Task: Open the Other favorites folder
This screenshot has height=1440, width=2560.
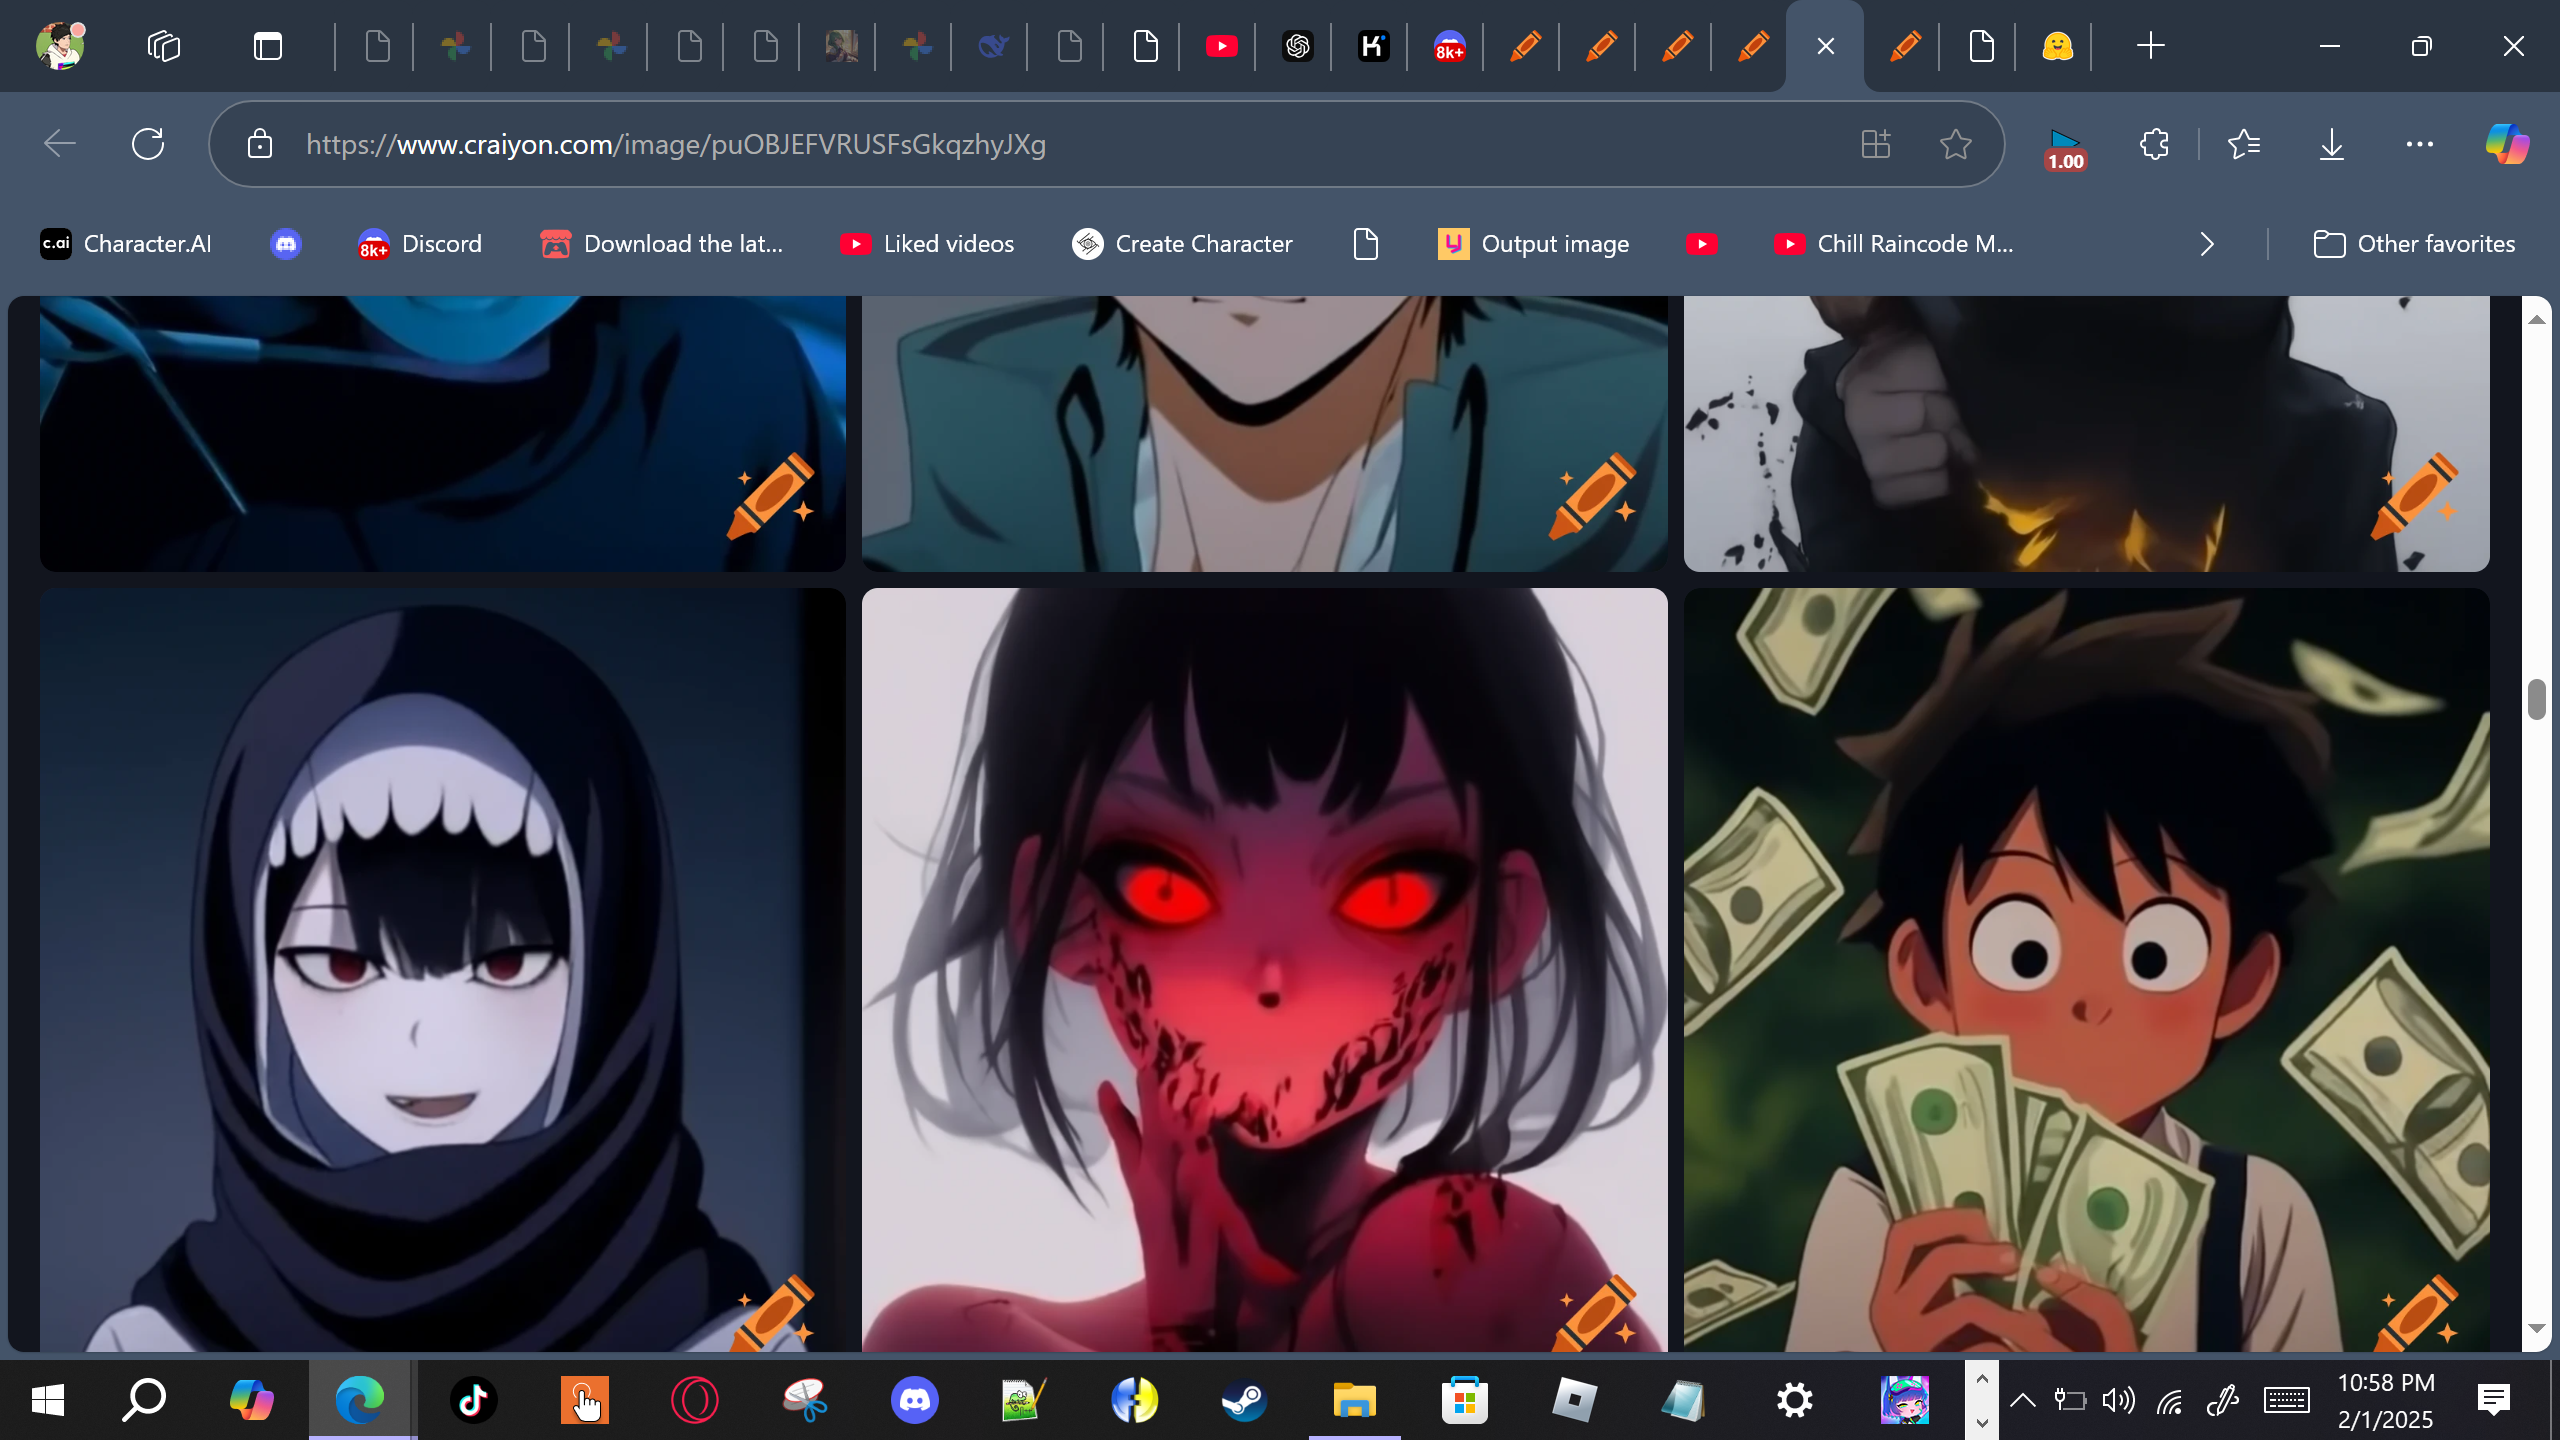Action: point(2414,244)
